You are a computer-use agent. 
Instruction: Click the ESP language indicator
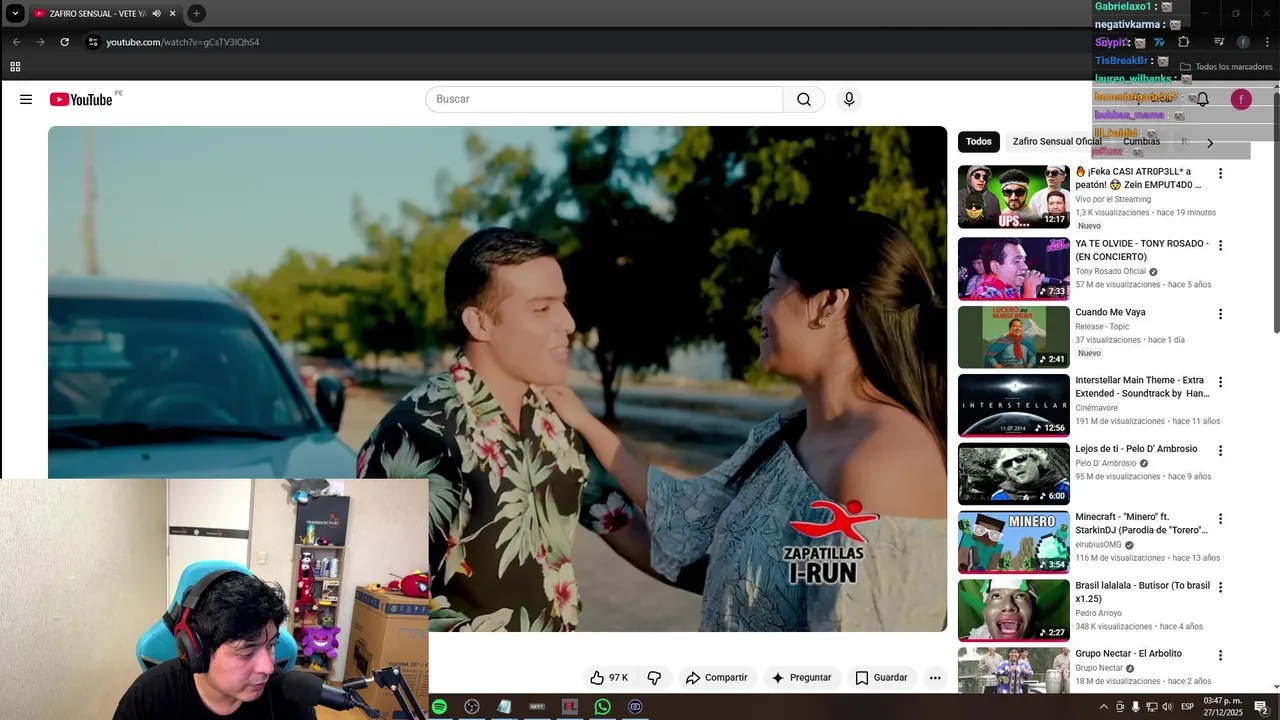[x=1187, y=707]
